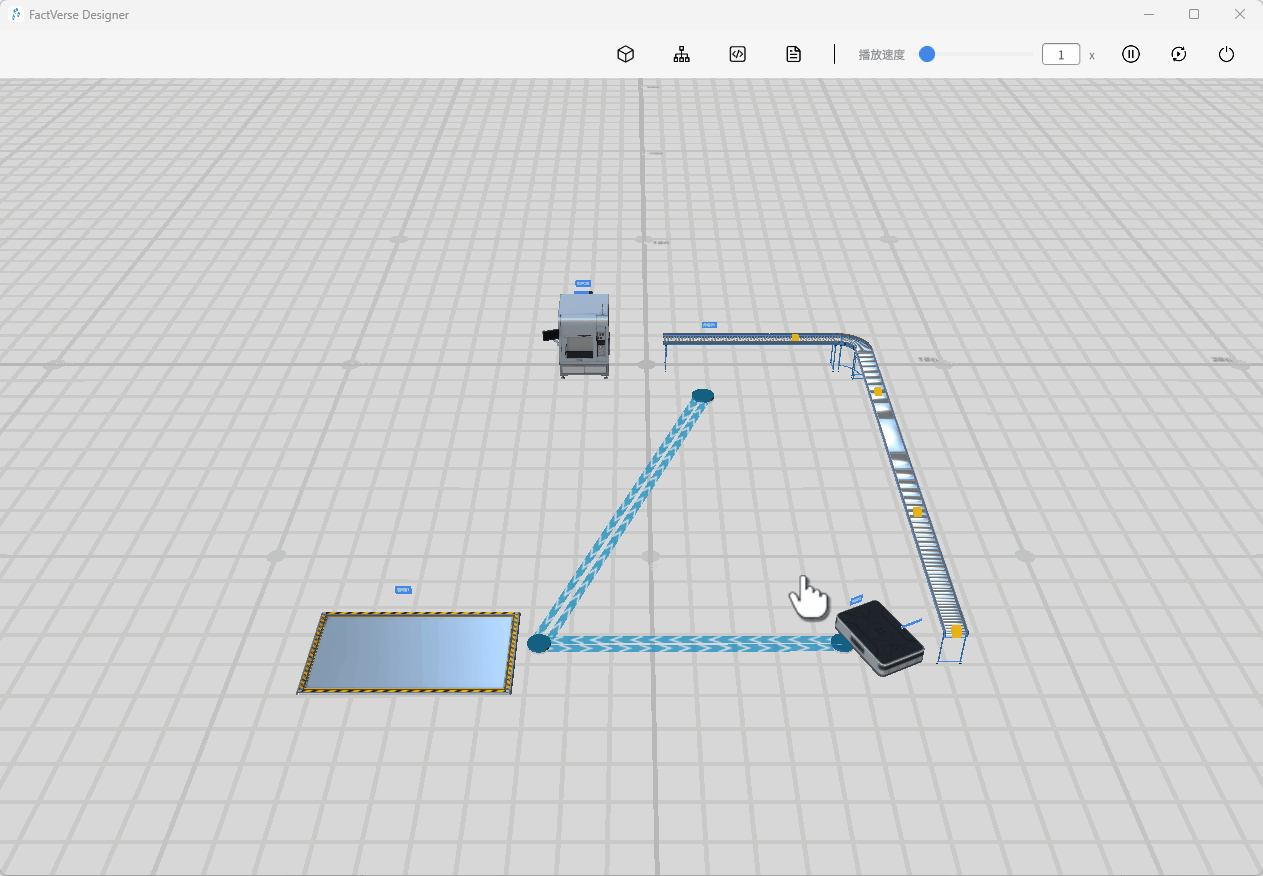Open the code script icon
1263x876 pixels.
(x=737, y=54)
